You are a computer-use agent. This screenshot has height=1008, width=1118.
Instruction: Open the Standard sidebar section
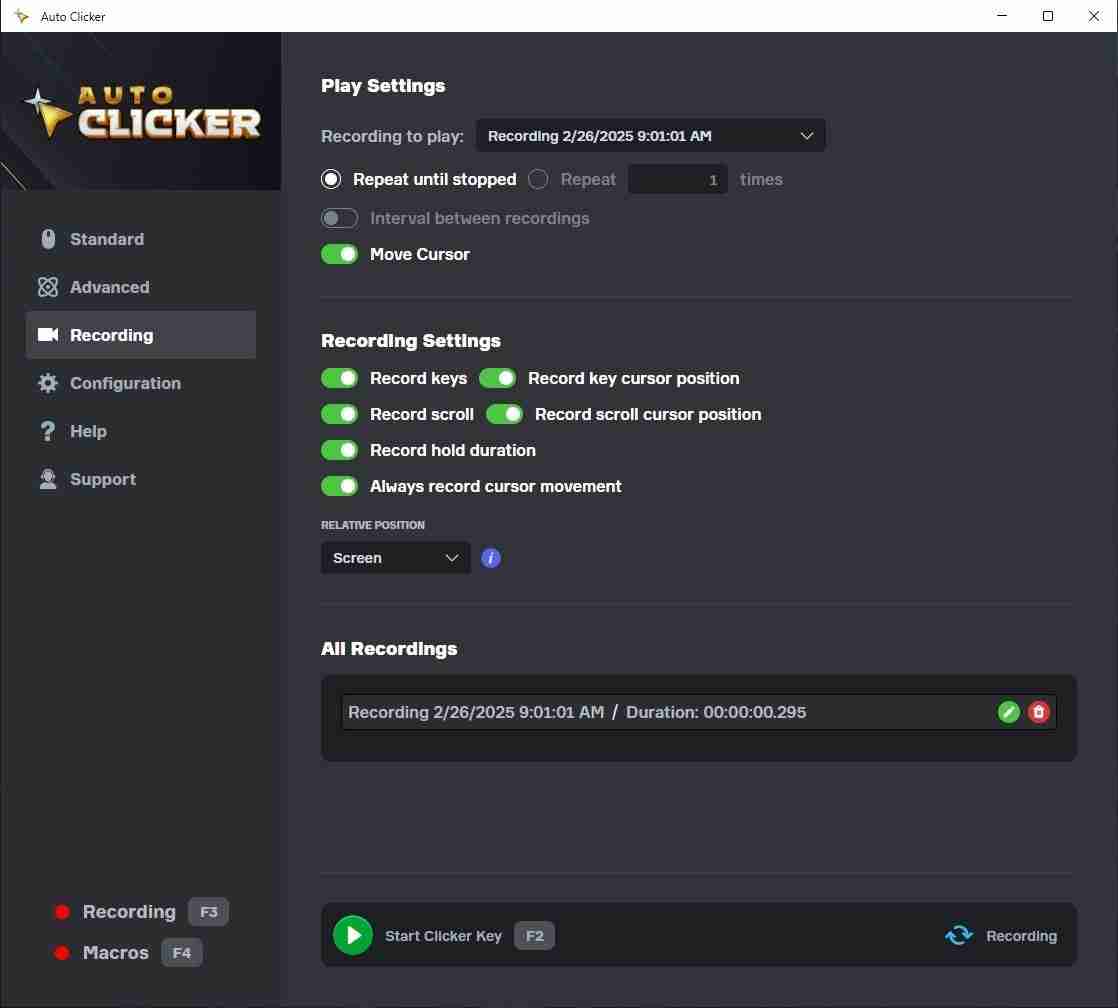pyautogui.click(x=107, y=239)
